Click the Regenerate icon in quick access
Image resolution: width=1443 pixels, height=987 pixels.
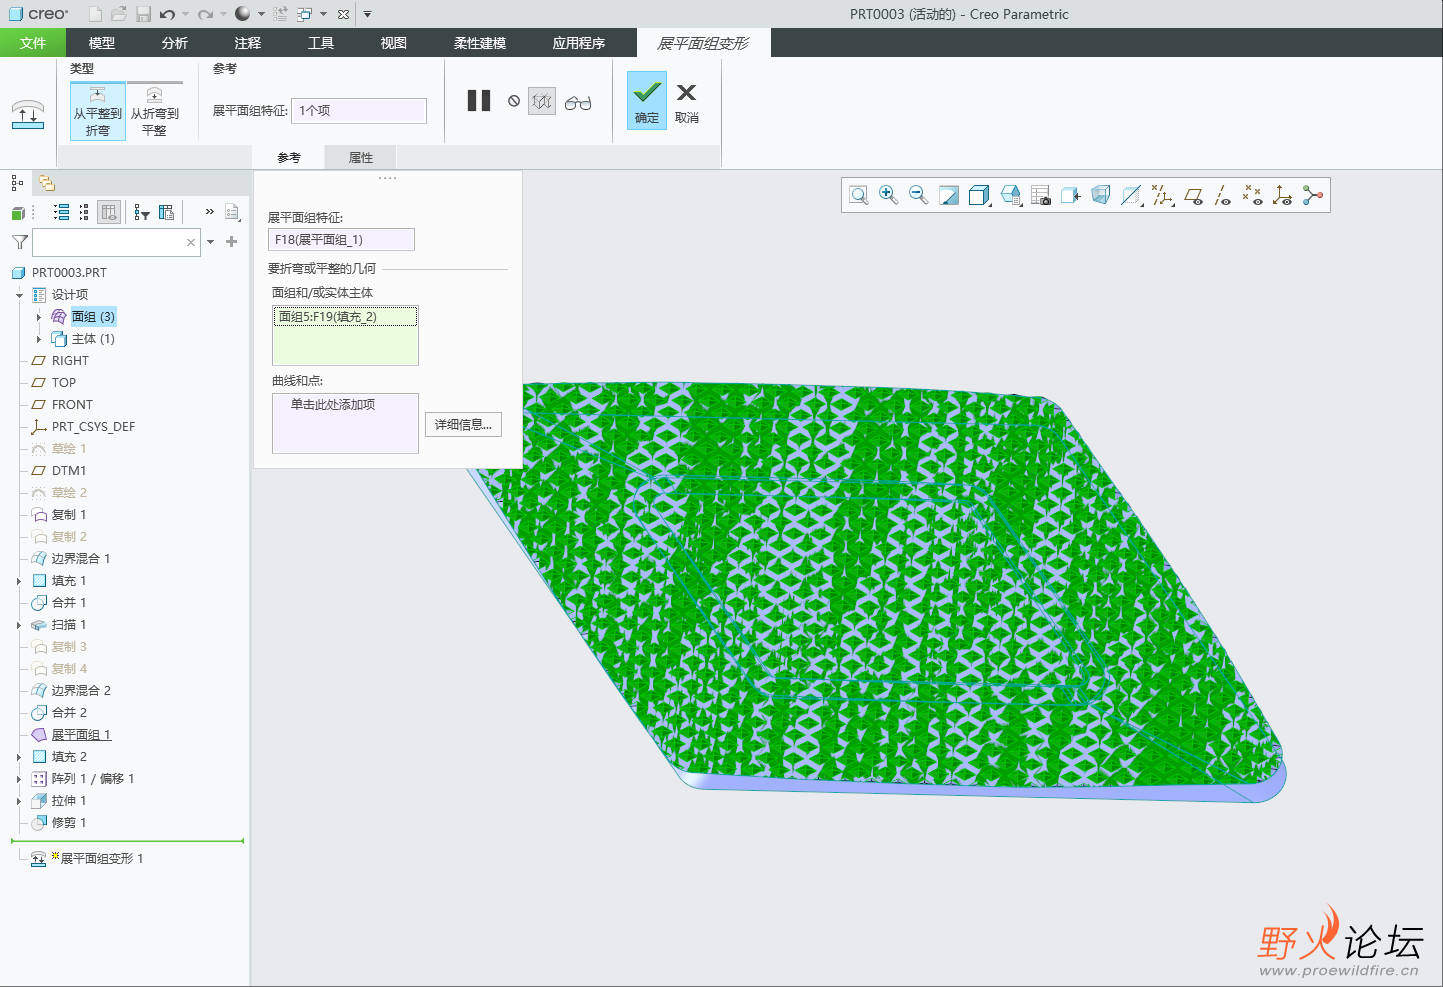click(280, 14)
